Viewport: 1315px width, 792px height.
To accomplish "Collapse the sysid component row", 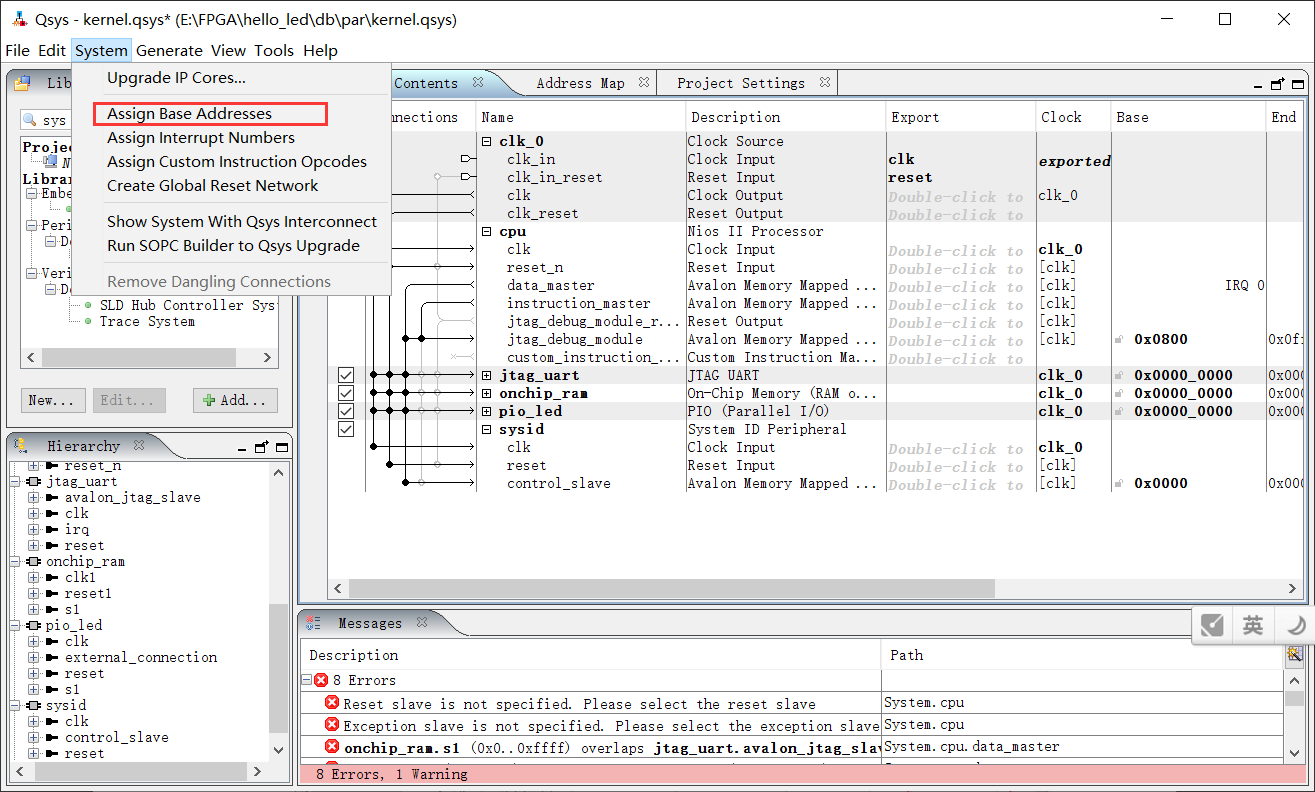I will (x=487, y=430).
